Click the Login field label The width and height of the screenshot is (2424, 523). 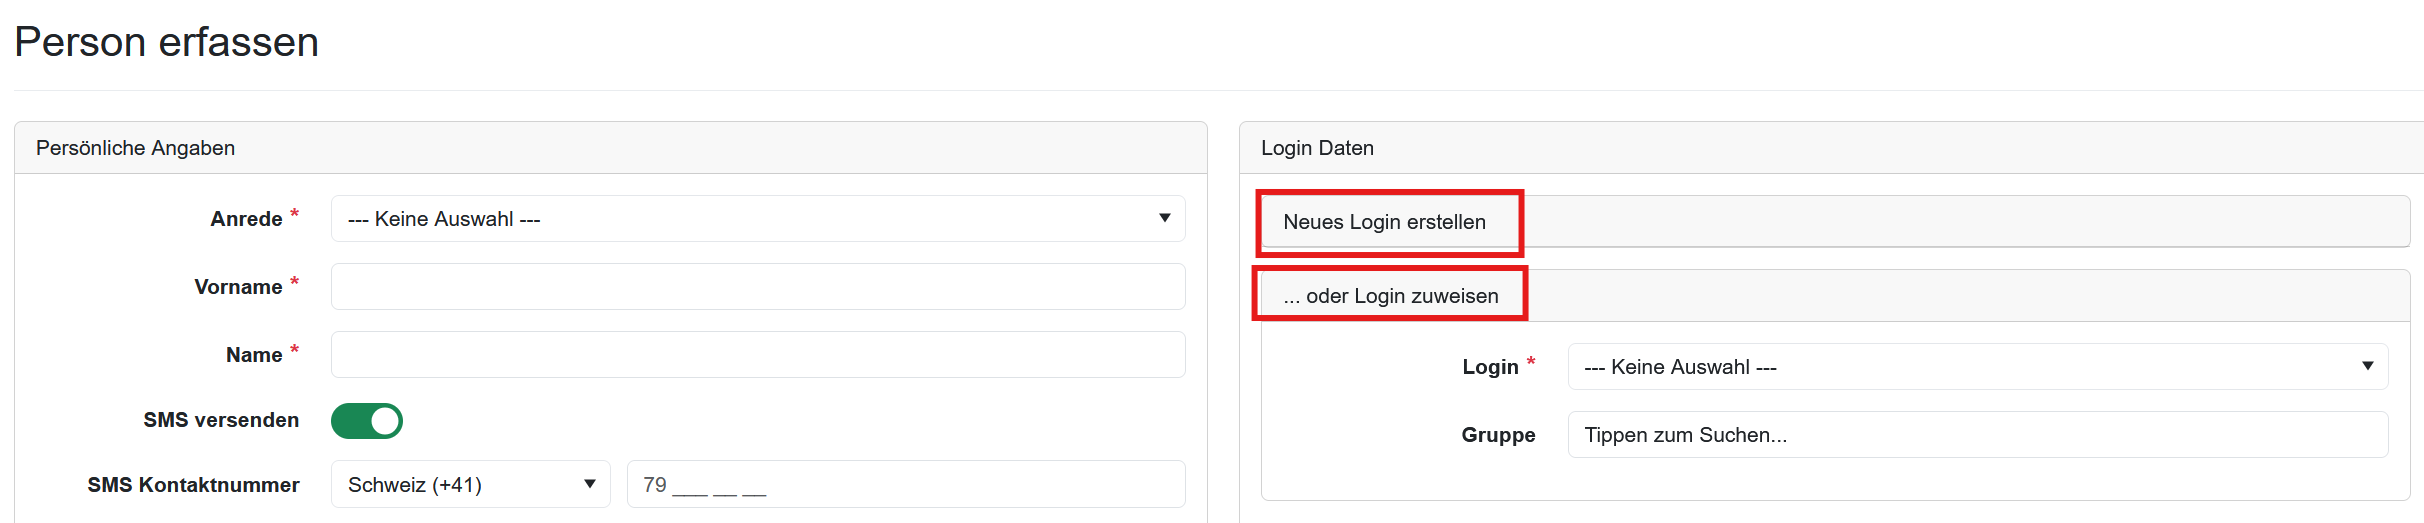point(1490,367)
